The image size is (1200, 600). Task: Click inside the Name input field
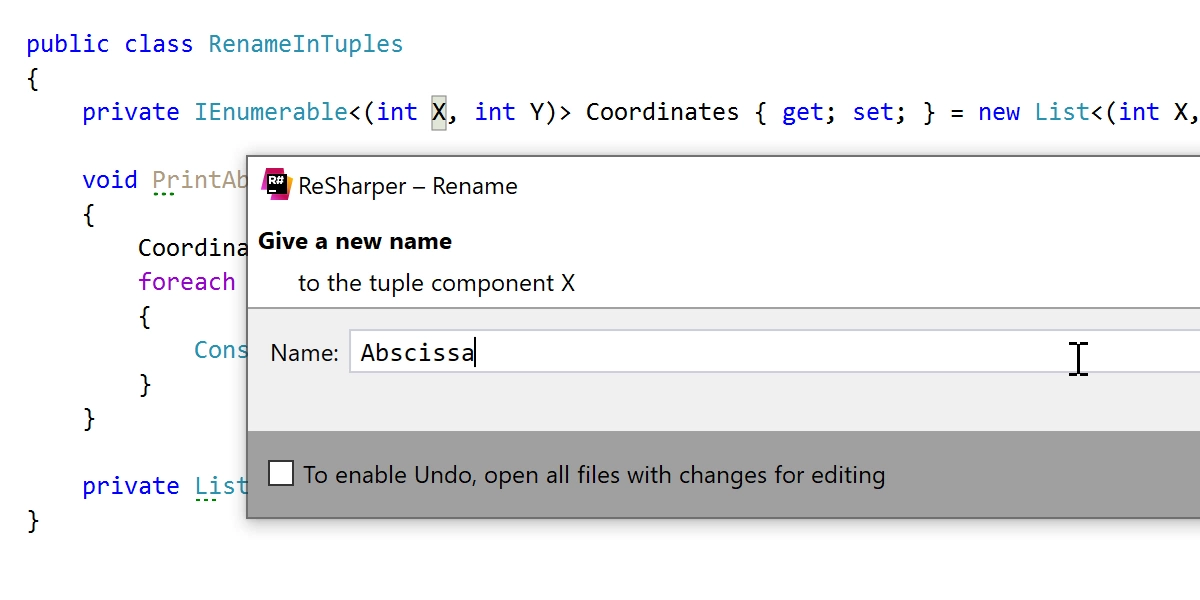pos(775,352)
